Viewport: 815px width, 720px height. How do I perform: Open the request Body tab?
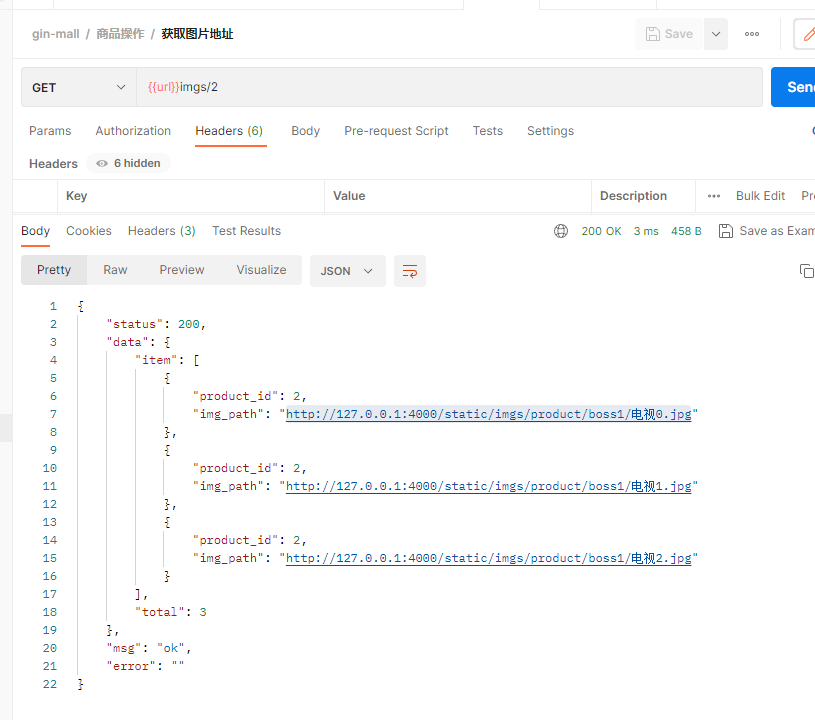(x=306, y=131)
